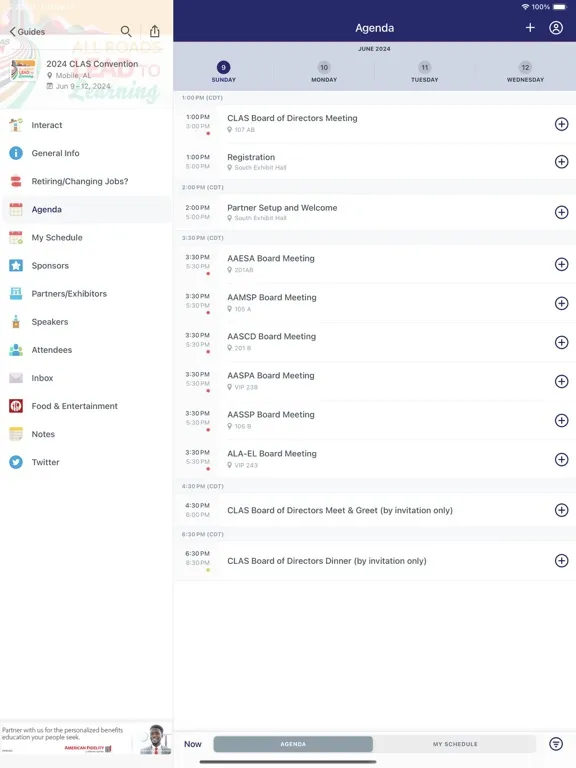Click the Partners/Exhibitors booth icon
The width and height of the screenshot is (576, 768).
[x=16, y=293]
